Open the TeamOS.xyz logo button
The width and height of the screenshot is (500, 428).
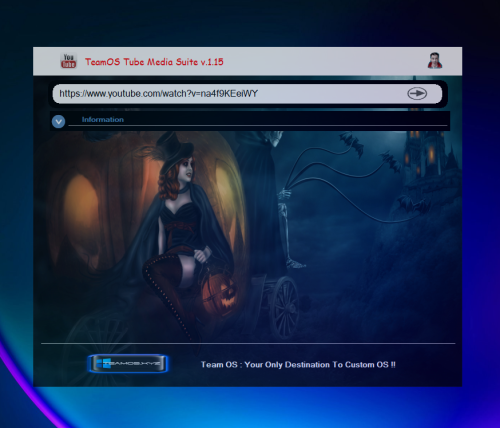[128, 364]
